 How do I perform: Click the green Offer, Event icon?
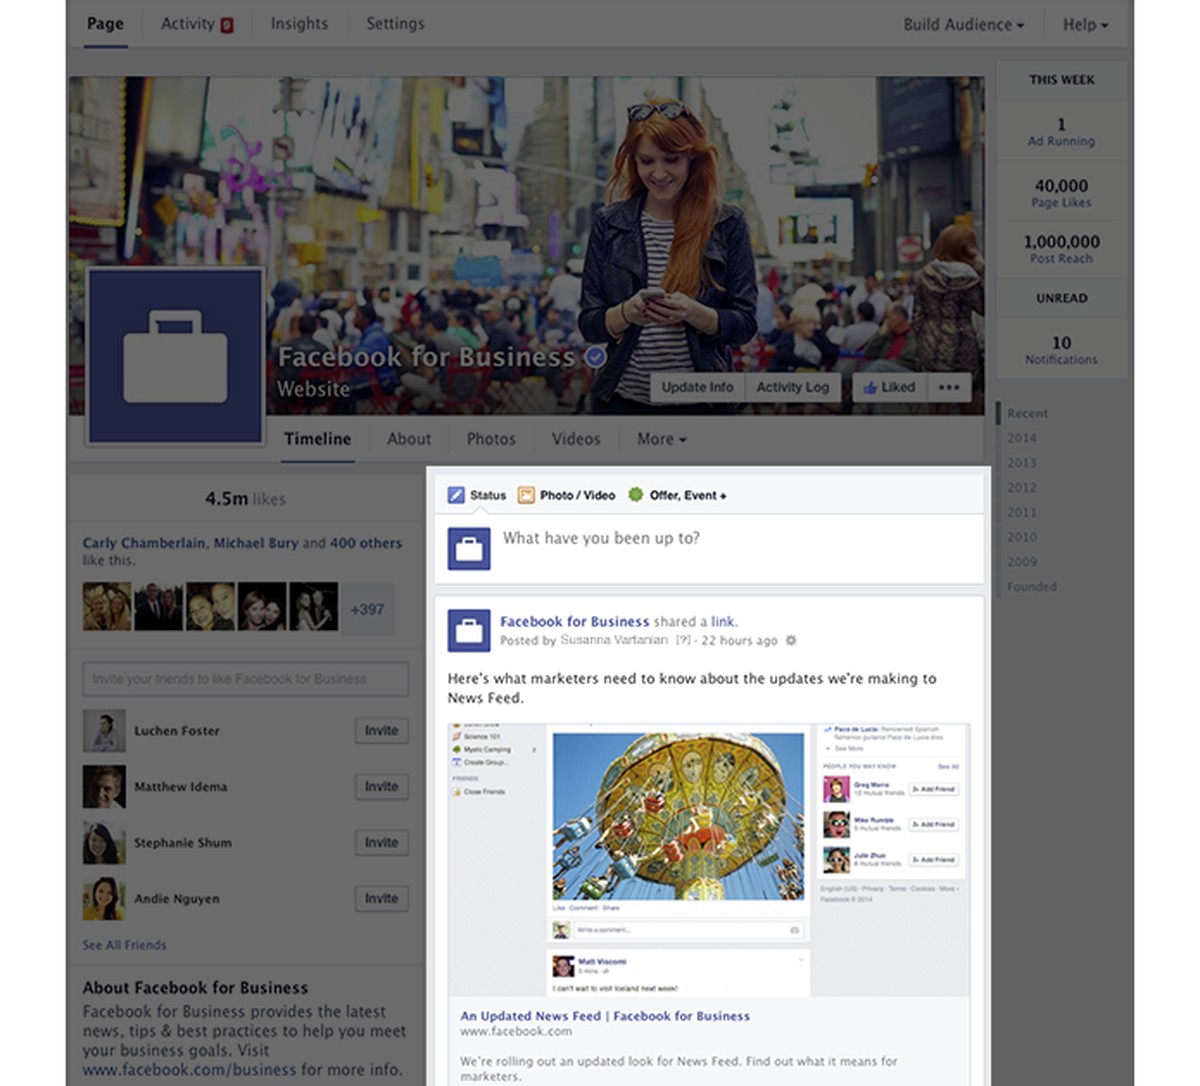(635, 495)
